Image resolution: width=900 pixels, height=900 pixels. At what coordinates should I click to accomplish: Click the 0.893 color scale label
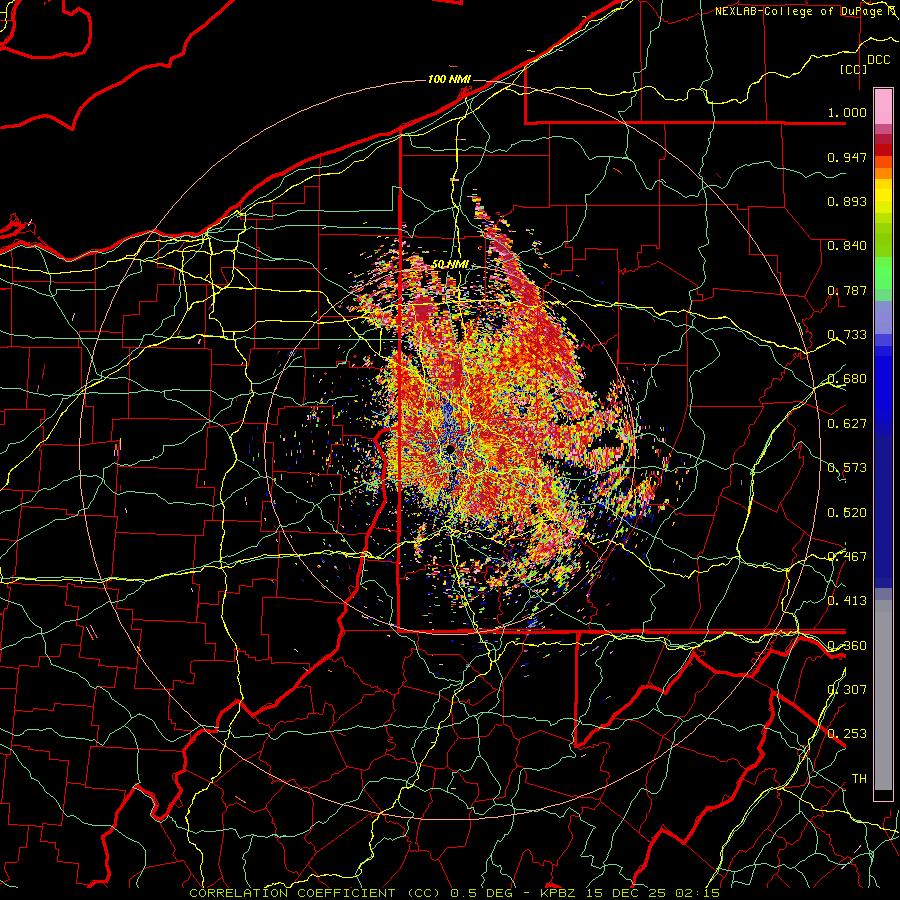[x=847, y=201]
